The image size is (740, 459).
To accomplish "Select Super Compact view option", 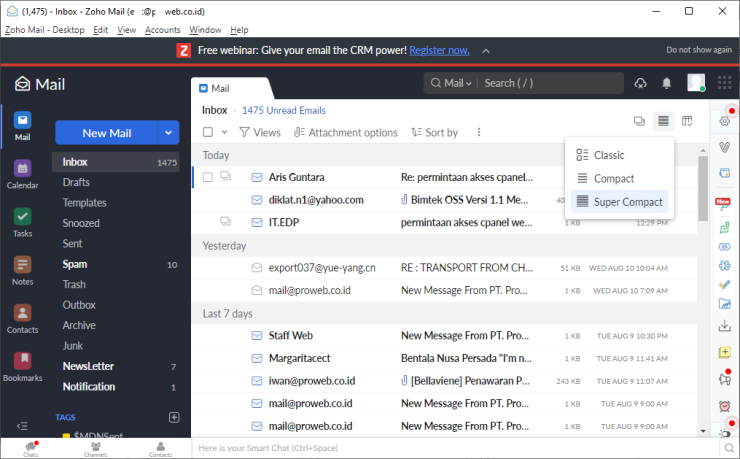I will point(619,201).
